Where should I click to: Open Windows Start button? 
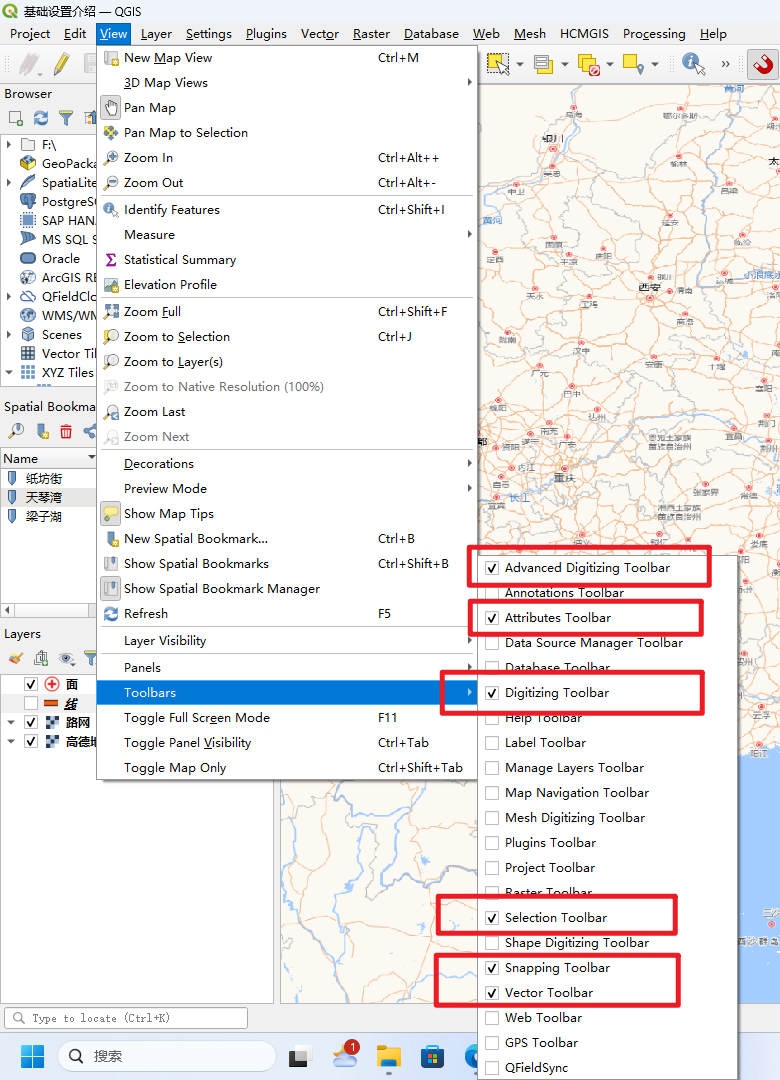pos(32,1056)
